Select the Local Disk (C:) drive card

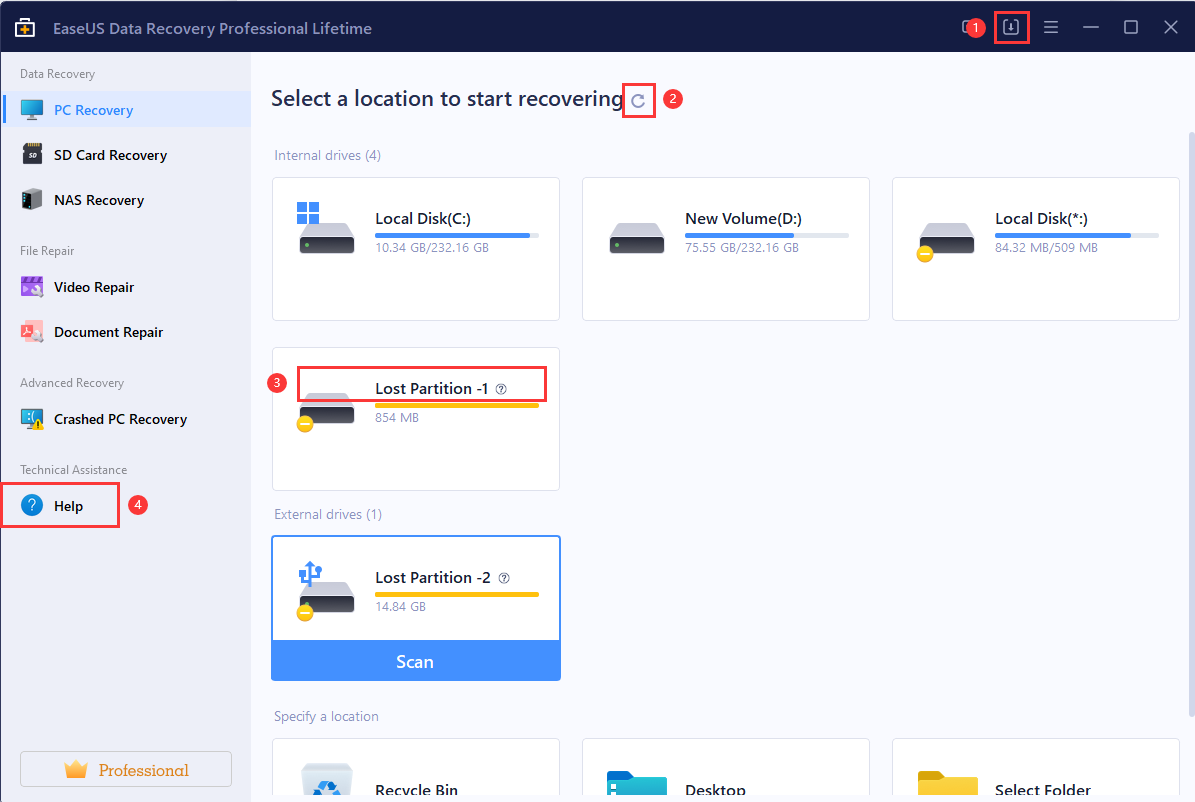(x=415, y=249)
